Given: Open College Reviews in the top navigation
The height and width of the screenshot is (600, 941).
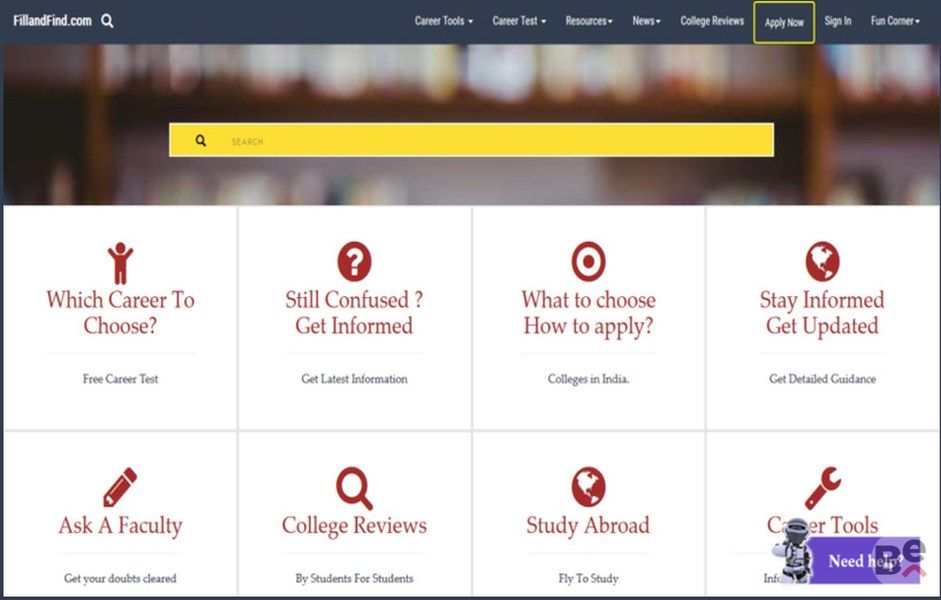Looking at the screenshot, I should (712, 21).
